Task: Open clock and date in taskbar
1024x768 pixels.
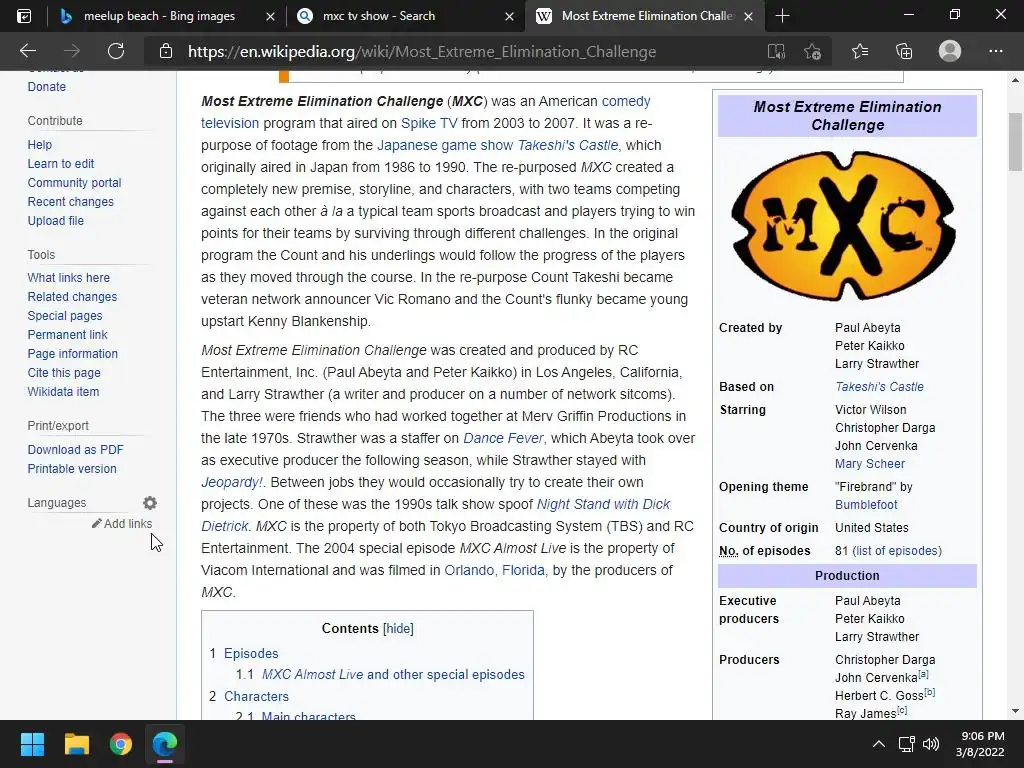Action: point(980,744)
